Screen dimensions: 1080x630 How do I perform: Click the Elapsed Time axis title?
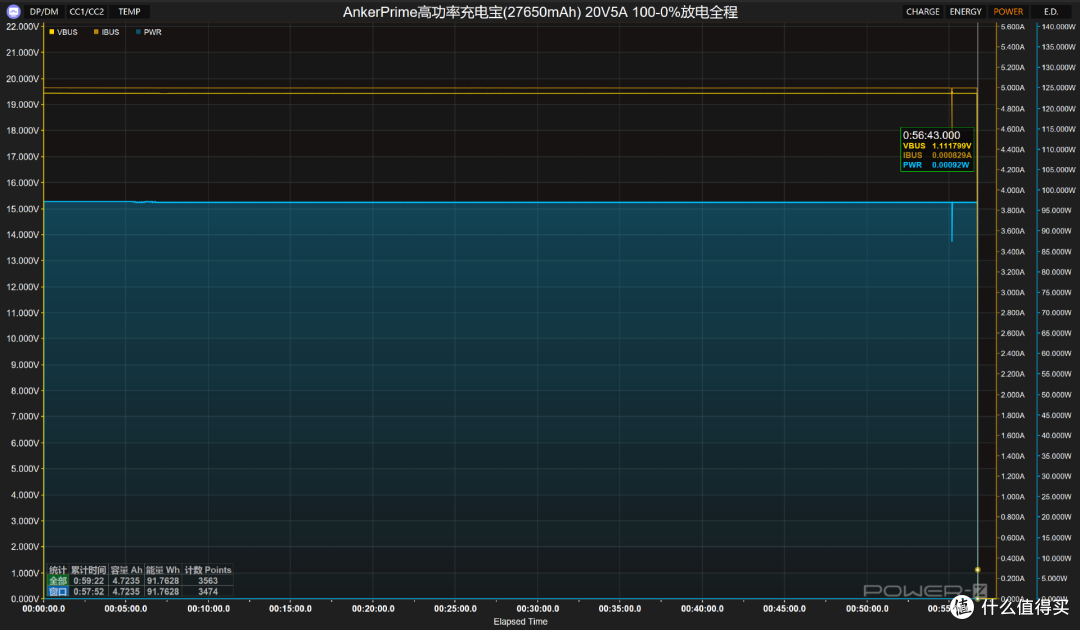coord(521,622)
